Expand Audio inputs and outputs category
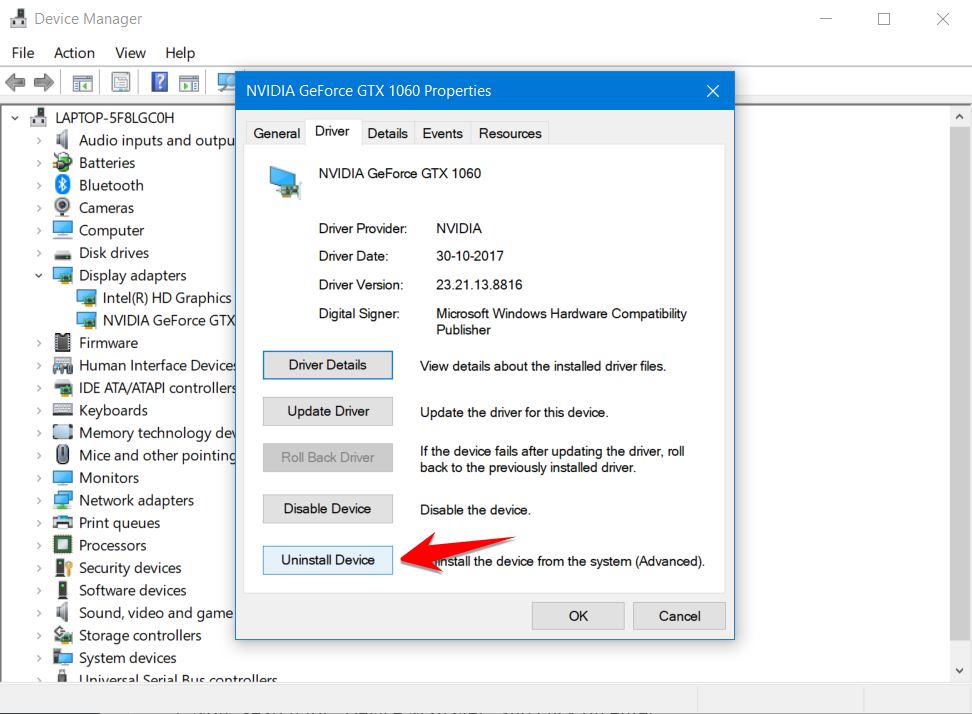 39,141
